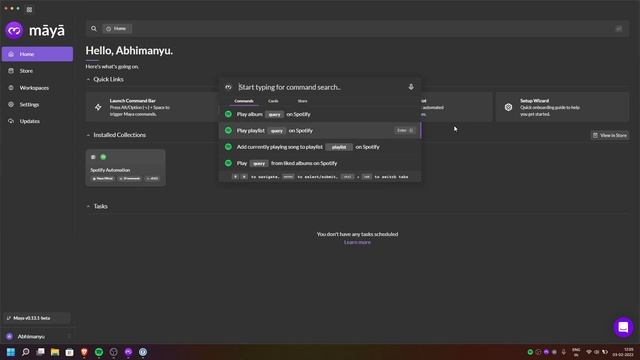Viewport: 640px width, 360px height.
Task: Click the icon at right end of search bar
Action: (619, 29)
